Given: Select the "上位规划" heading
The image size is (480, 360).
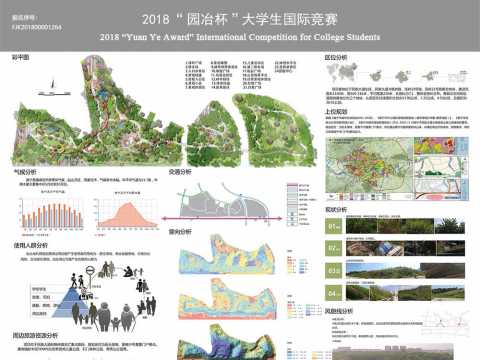Looking at the screenshot, I should click(336, 111).
